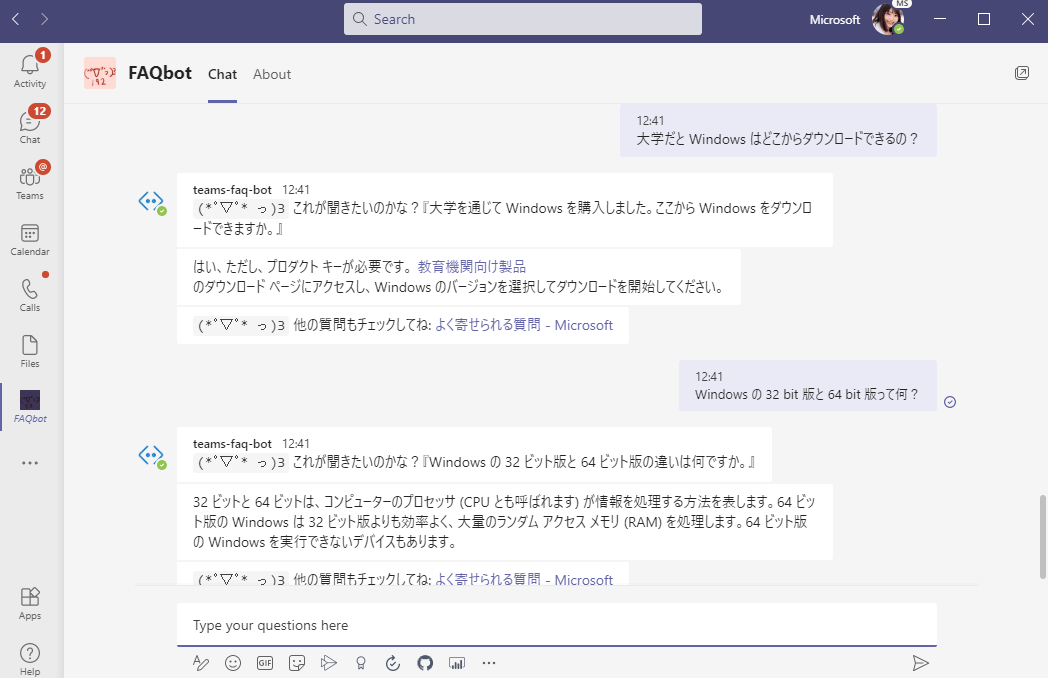Open the Calendar app
Image resolution: width=1048 pixels, height=678 pixels.
click(30, 239)
